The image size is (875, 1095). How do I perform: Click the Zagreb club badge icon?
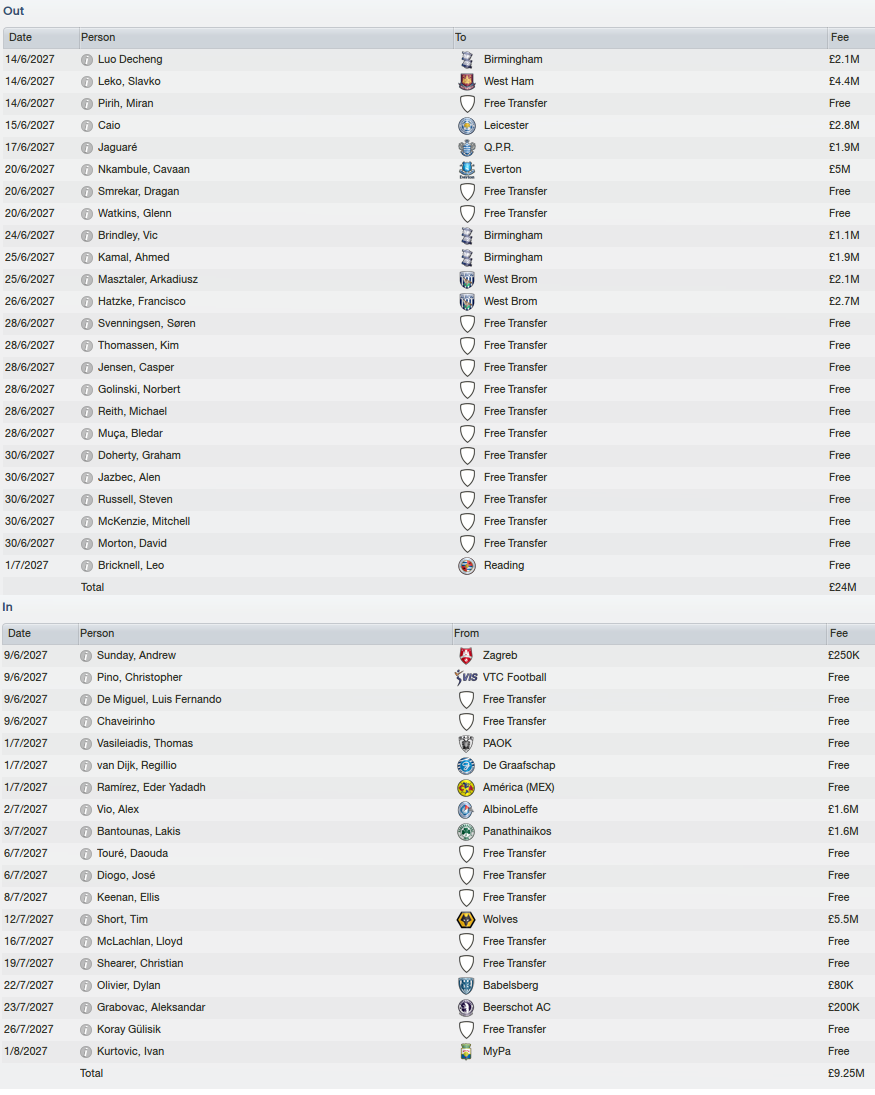[x=466, y=656]
